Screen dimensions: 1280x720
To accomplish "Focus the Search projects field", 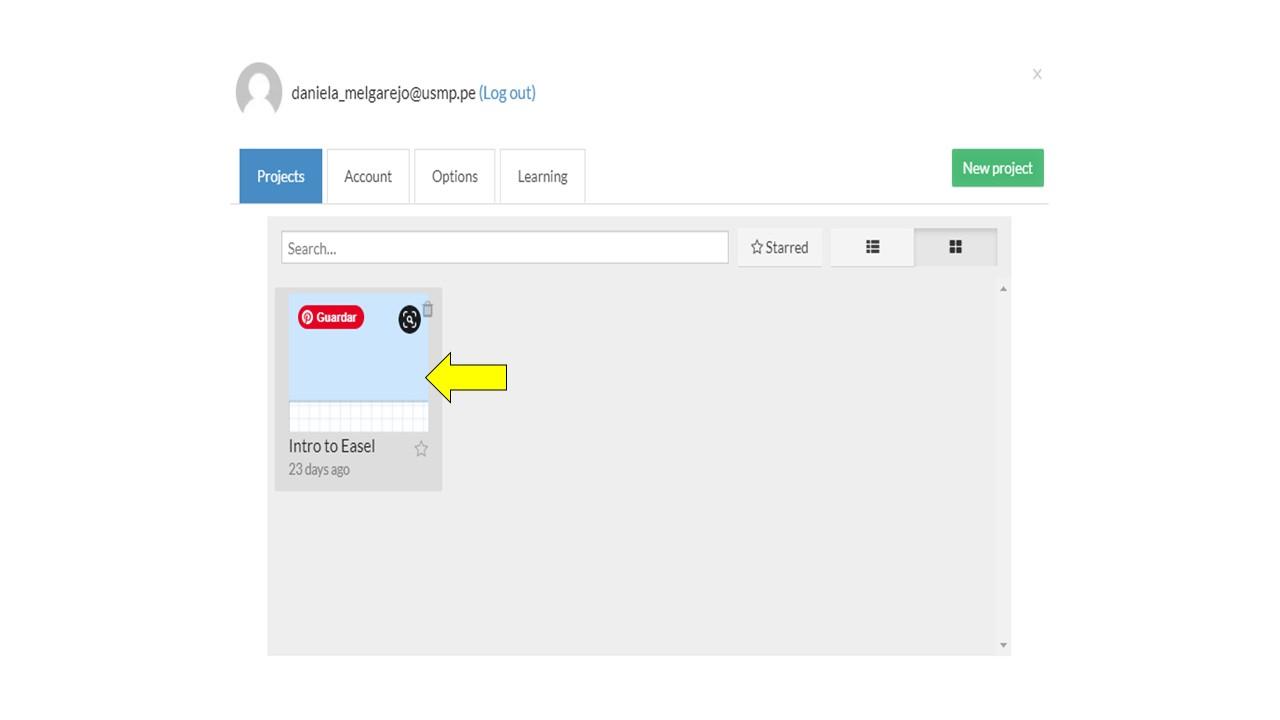I will pos(505,248).
